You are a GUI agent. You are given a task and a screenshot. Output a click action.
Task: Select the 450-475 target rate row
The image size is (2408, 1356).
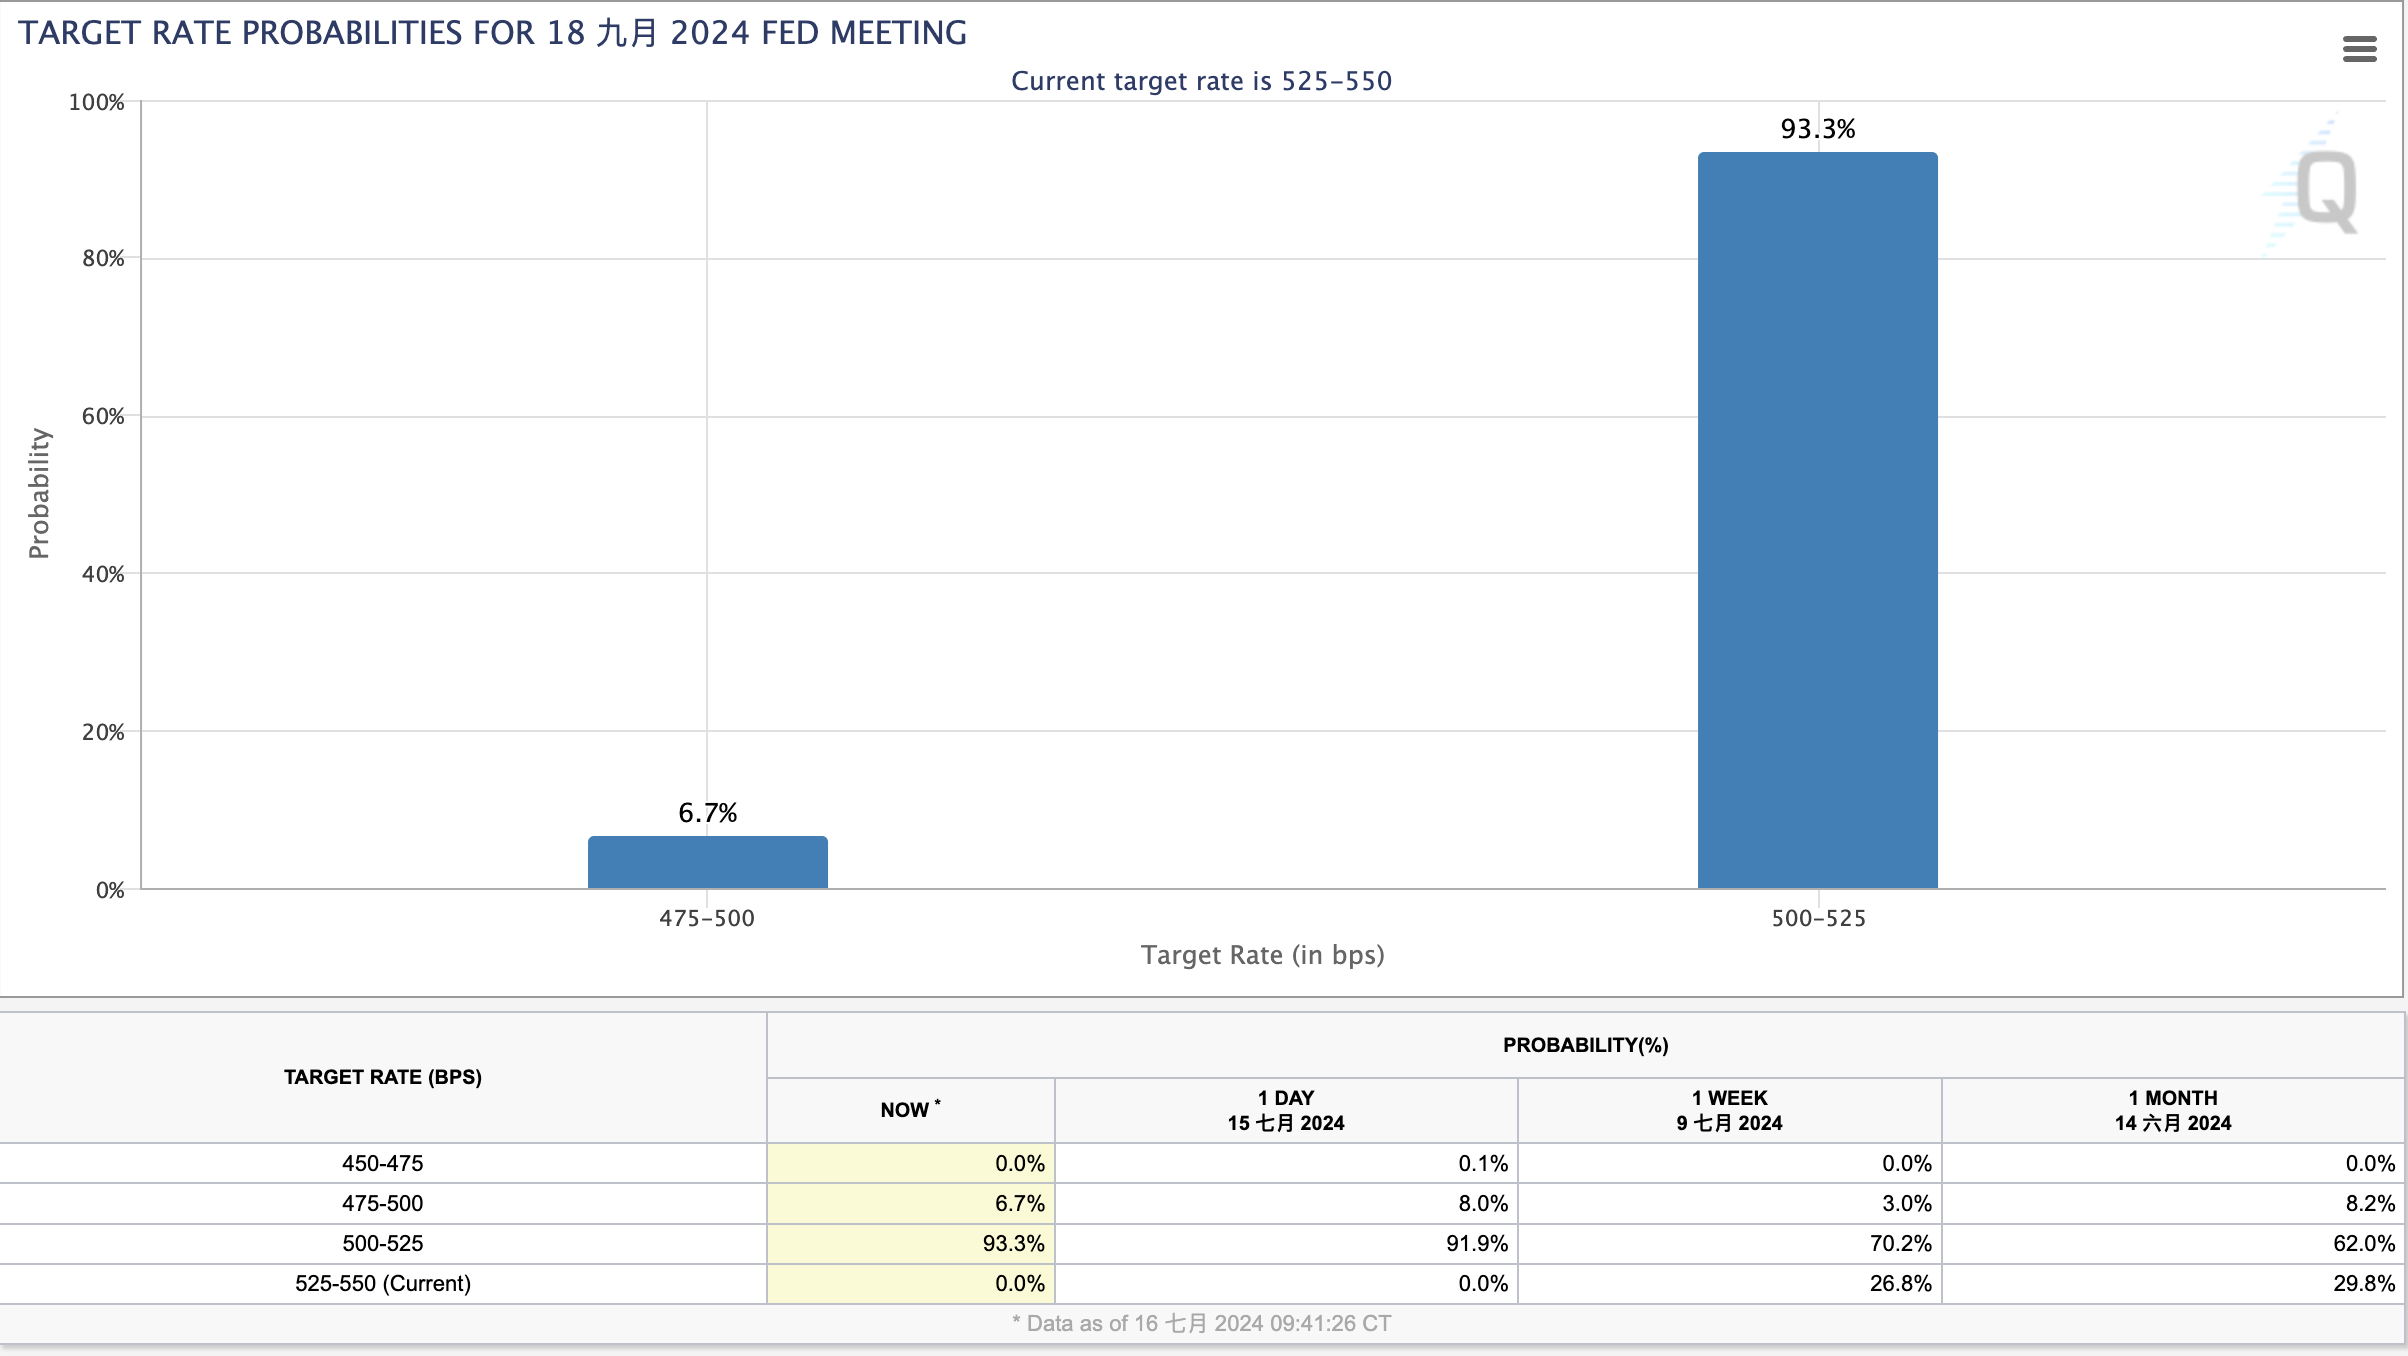1202,1163
